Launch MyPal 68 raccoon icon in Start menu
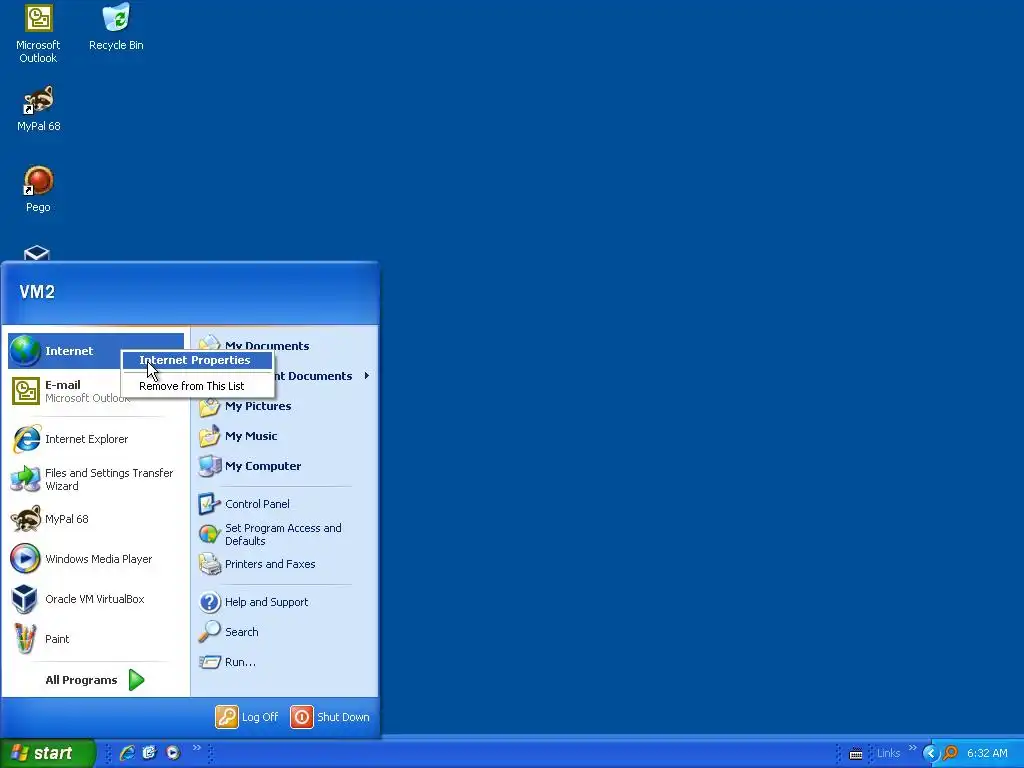 tap(25, 519)
